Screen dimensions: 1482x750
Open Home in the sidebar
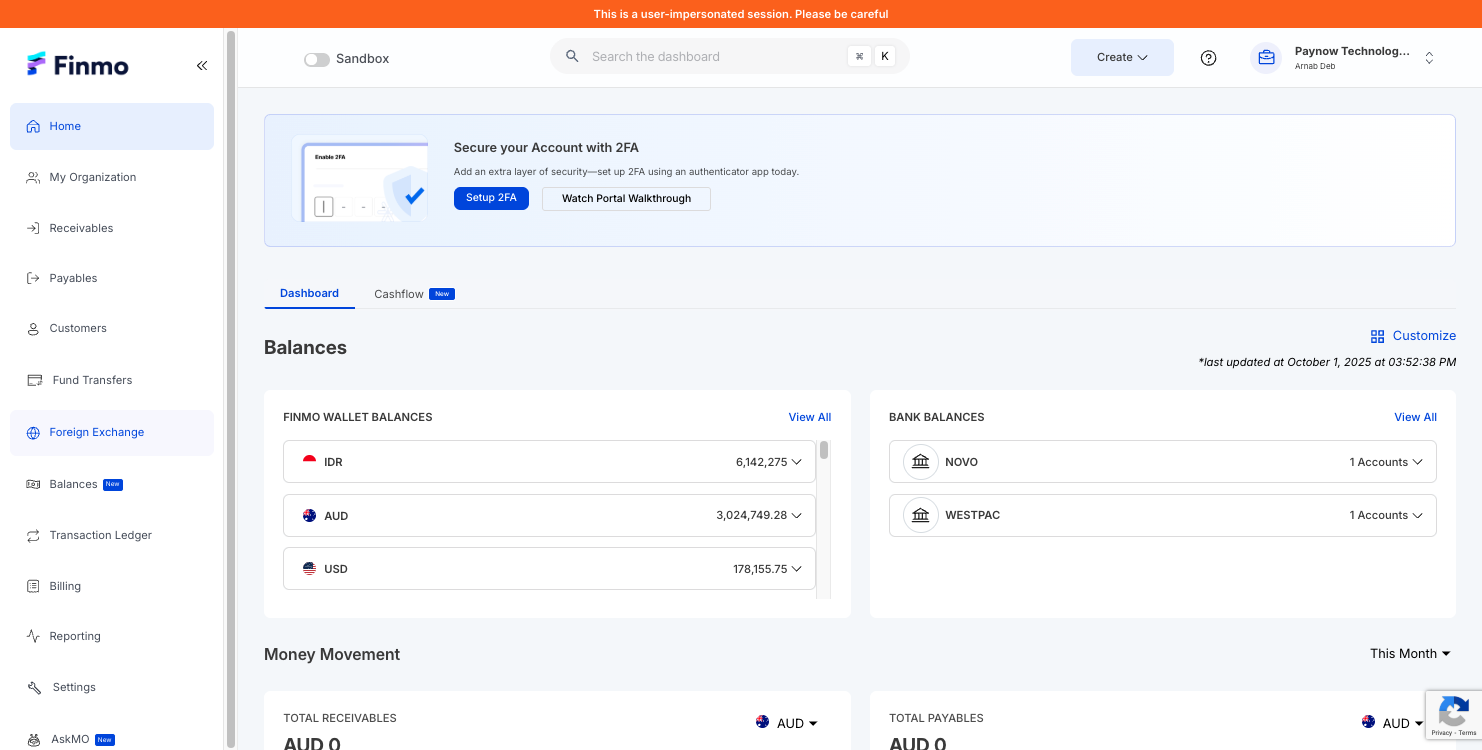coord(112,126)
